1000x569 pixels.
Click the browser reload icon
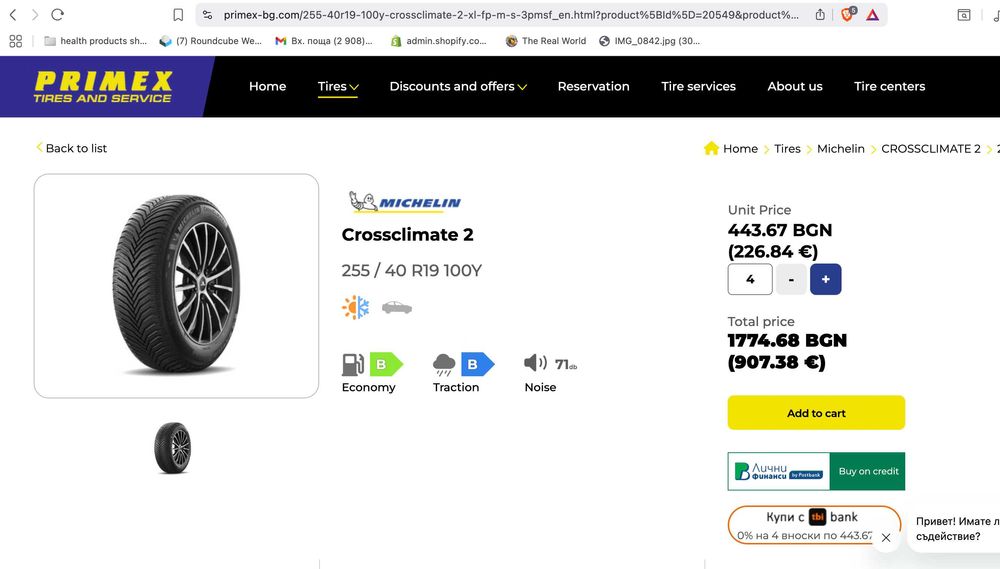[x=57, y=15]
